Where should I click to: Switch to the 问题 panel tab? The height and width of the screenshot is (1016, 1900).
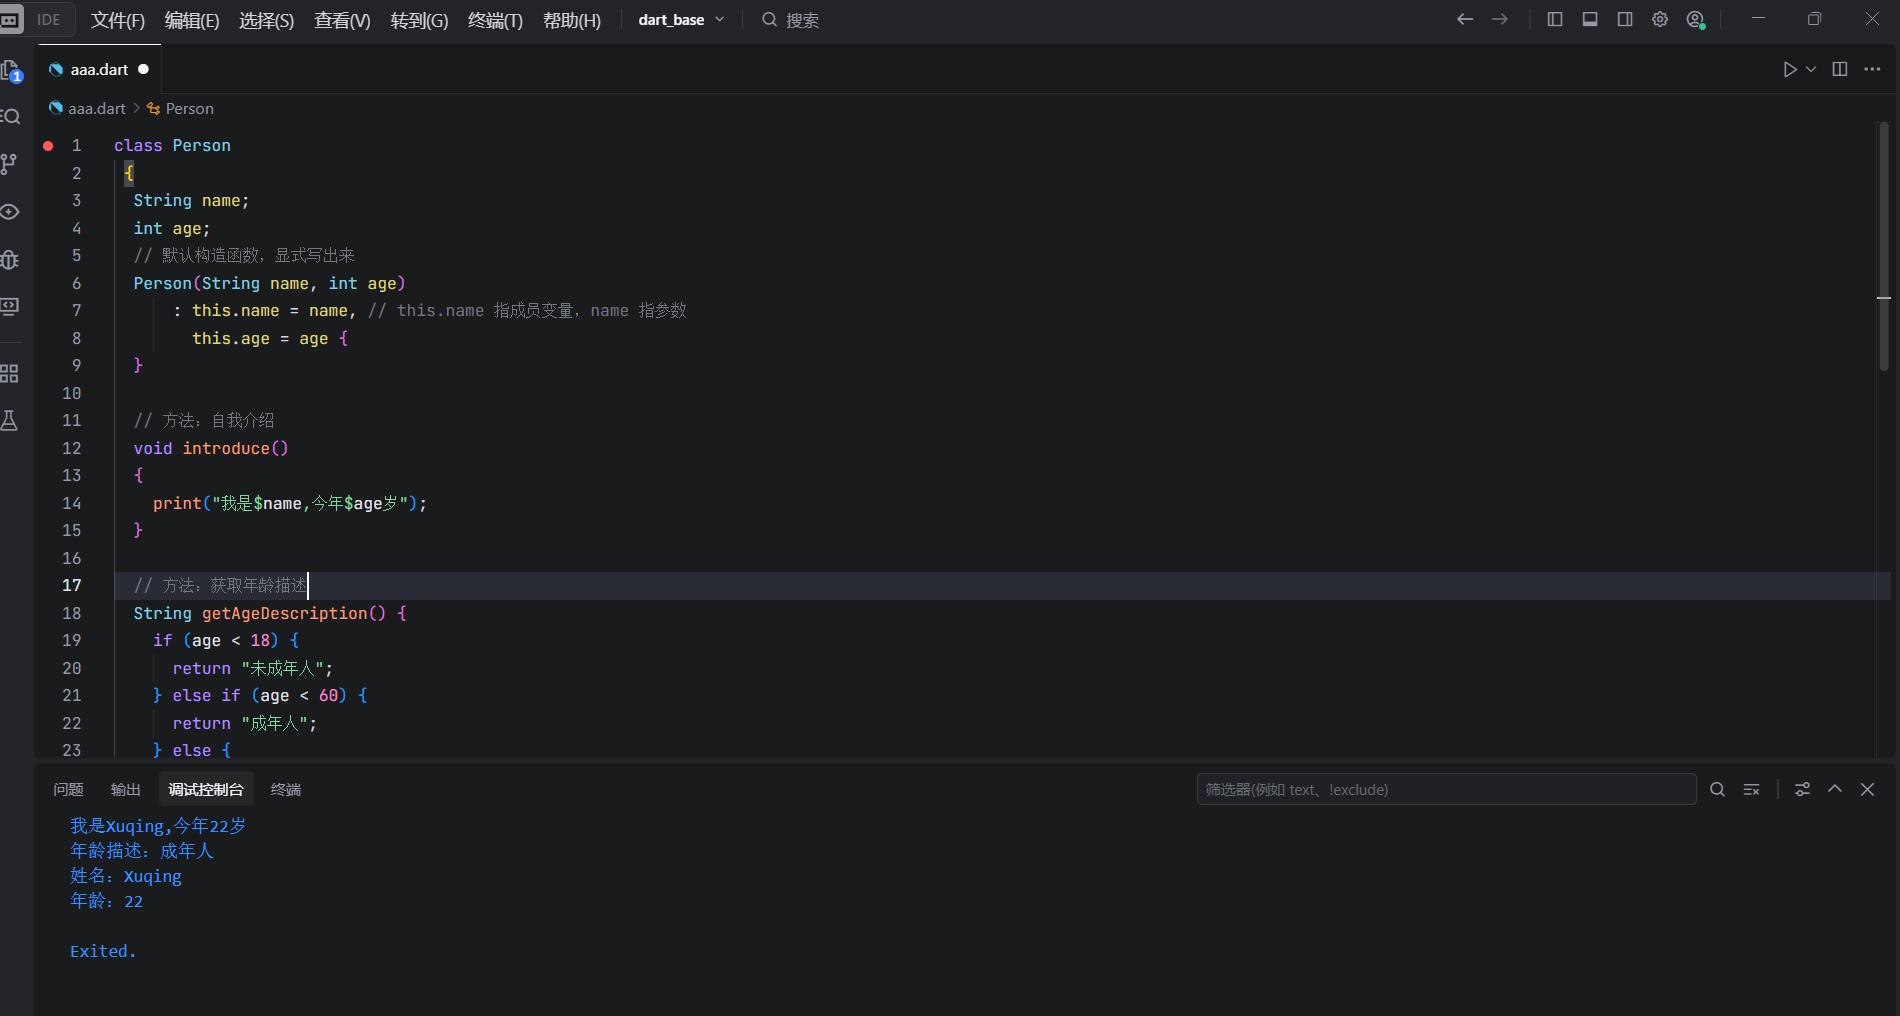pyautogui.click(x=68, y=789)
